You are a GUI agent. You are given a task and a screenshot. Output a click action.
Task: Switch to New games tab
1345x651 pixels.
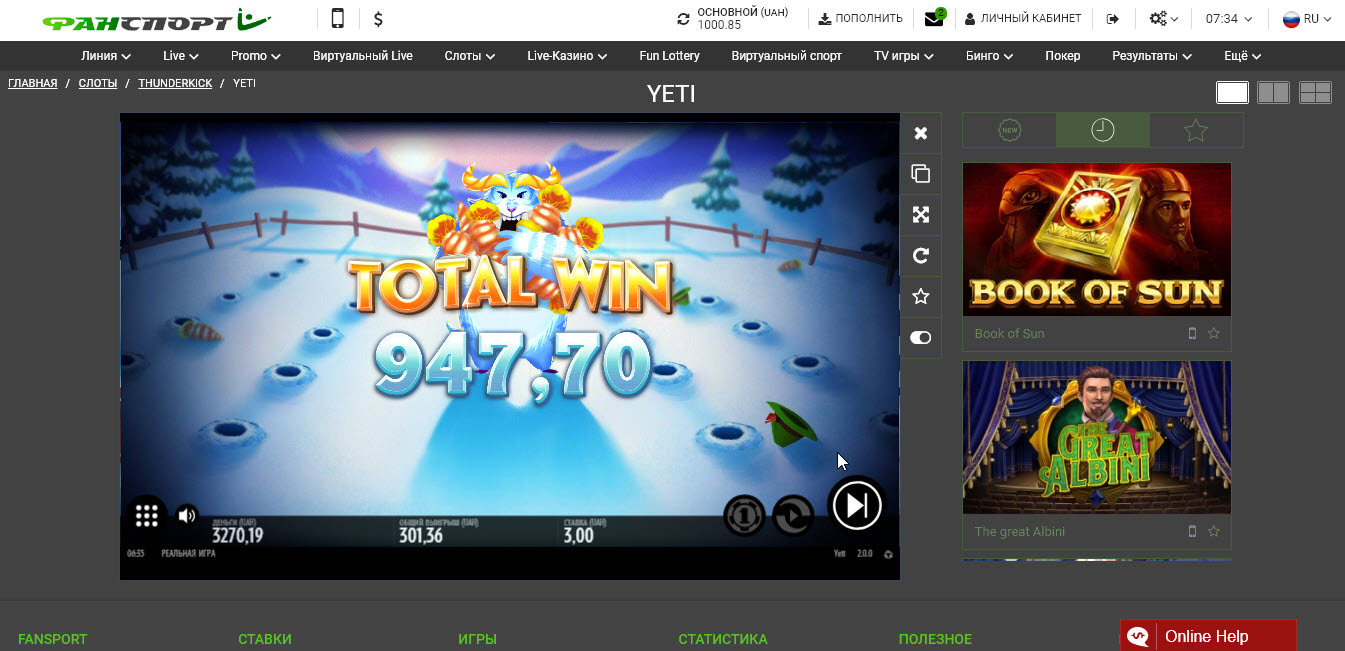pyautogui.click(x=1009, y=130)
